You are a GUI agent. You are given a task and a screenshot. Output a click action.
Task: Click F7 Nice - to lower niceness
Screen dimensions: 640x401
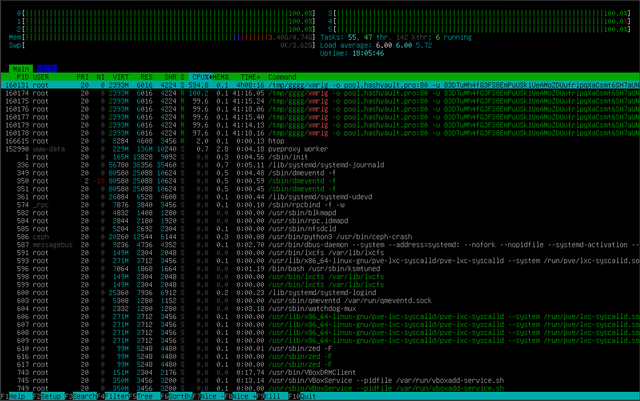pyautogui.click(x=208, y=397)
